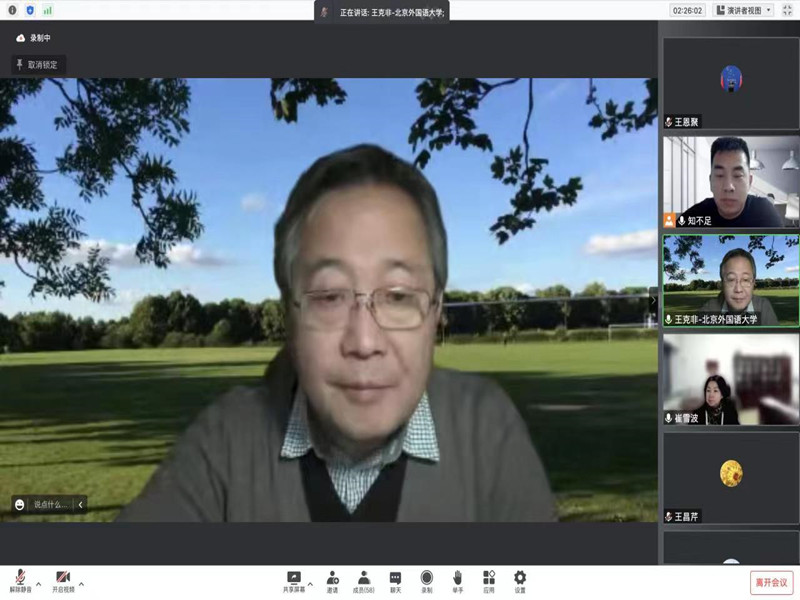This screenshot has height=600, width=800.
Task: Click the 录制中 recording status indicator
Action: [x=34, y=38]
